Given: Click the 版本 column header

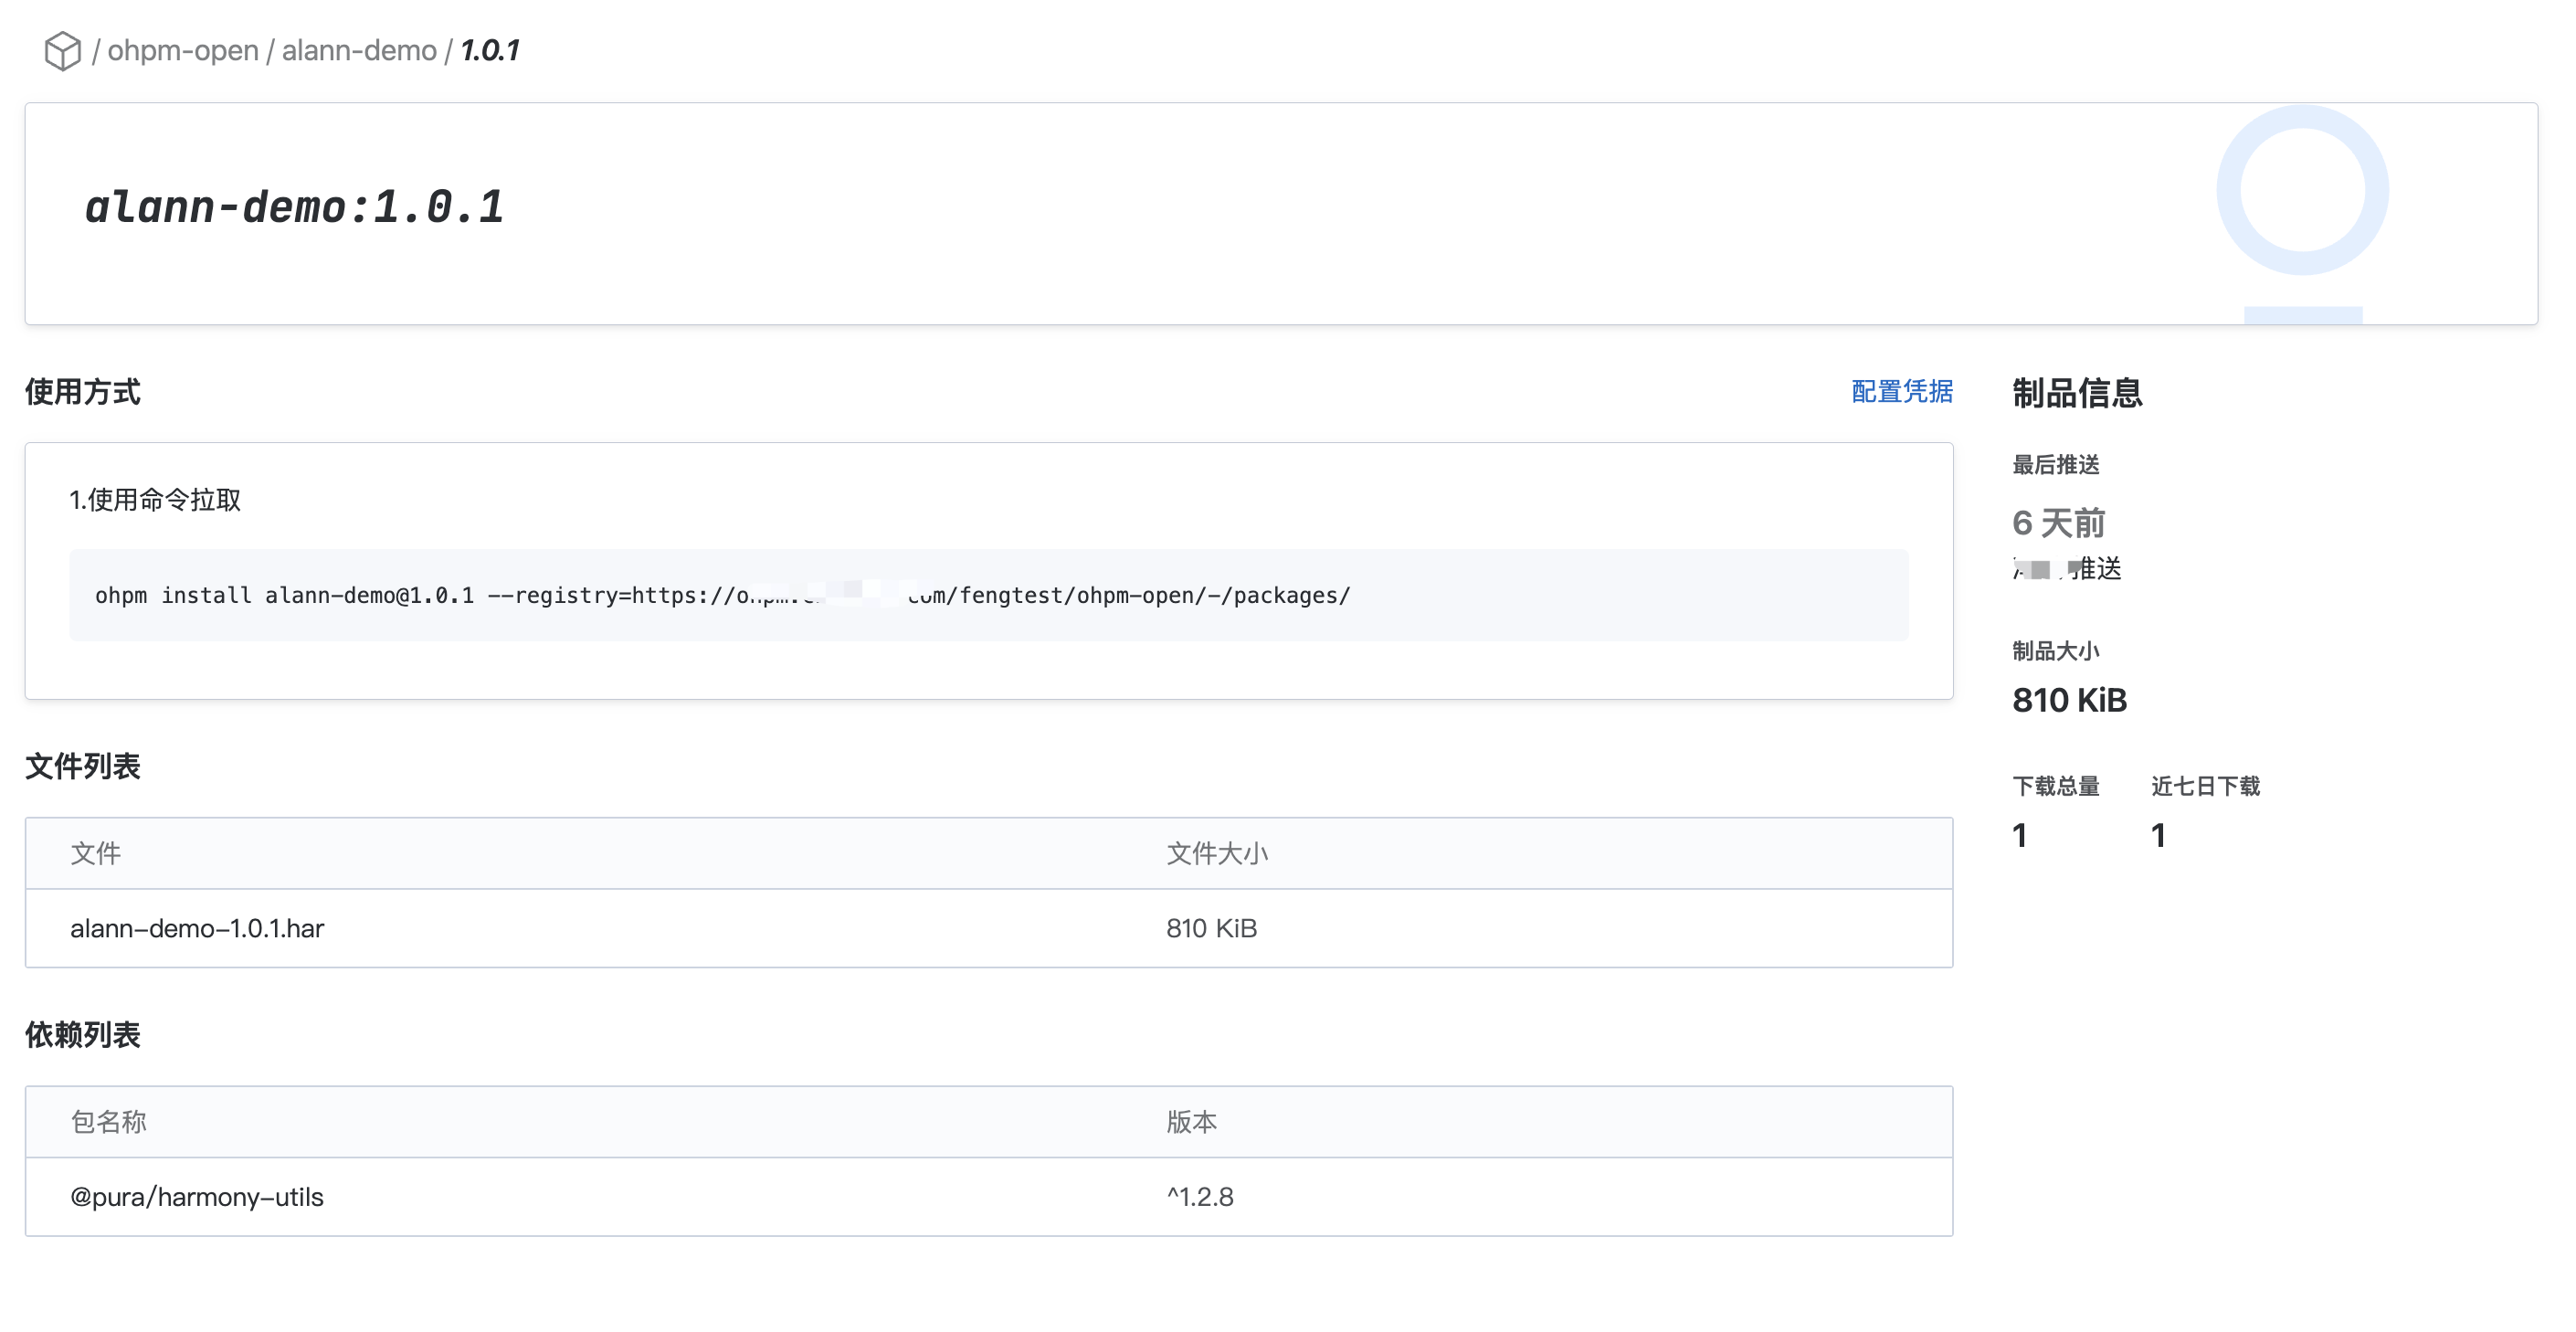Looking at the screenshot, I should 1191,1122.
